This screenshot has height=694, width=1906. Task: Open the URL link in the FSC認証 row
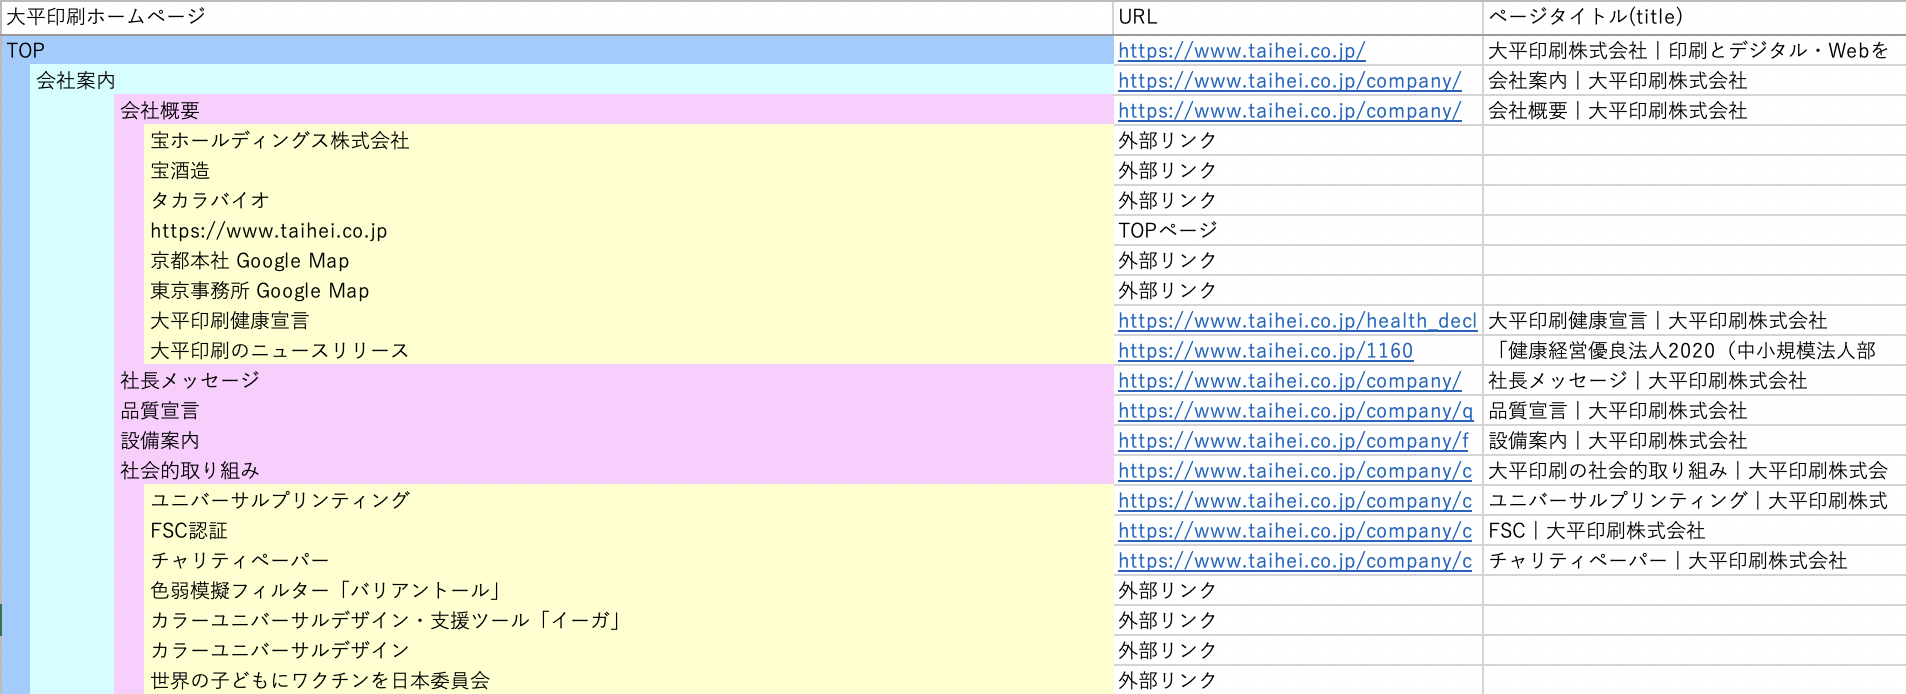(x=1295, y=531)
